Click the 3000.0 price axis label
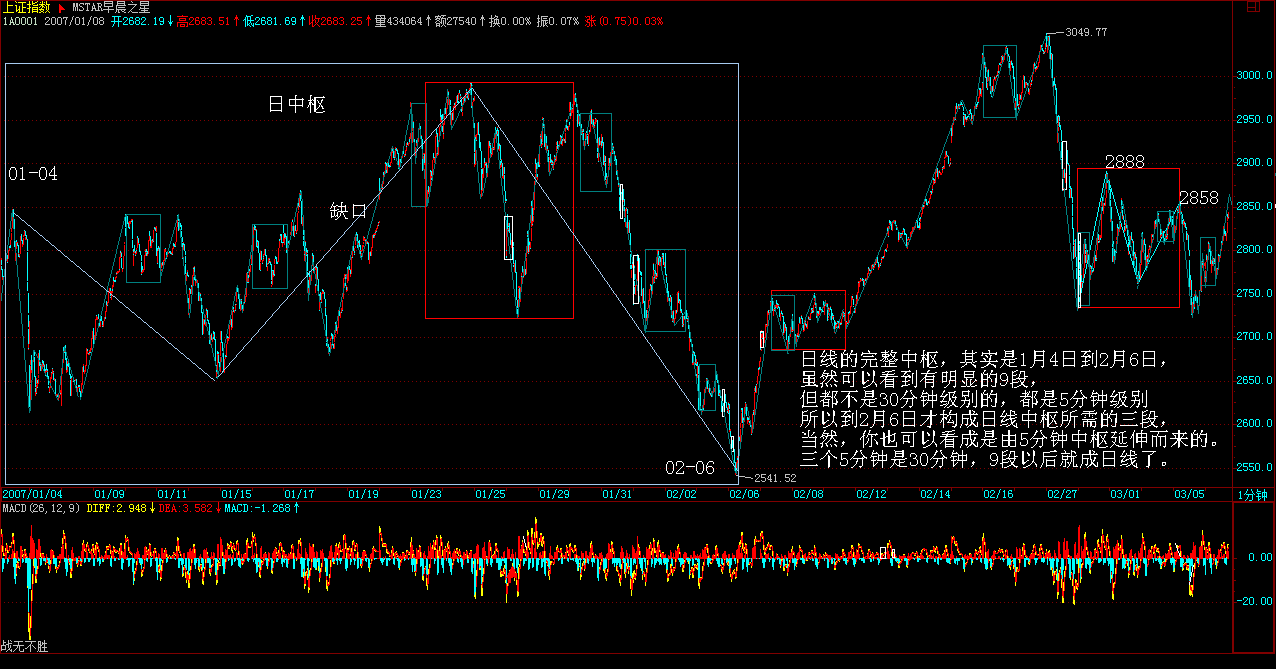This screenshot has height=669, width=1276. tap(1255, 76)
